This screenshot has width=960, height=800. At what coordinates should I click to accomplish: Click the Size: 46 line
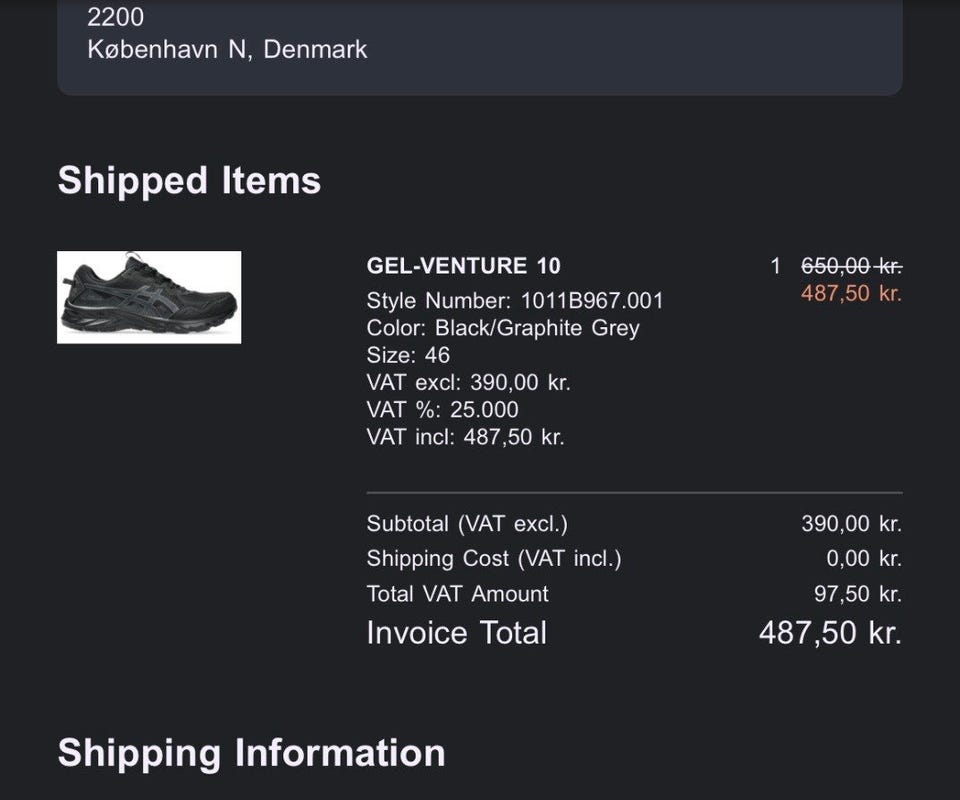408,355
